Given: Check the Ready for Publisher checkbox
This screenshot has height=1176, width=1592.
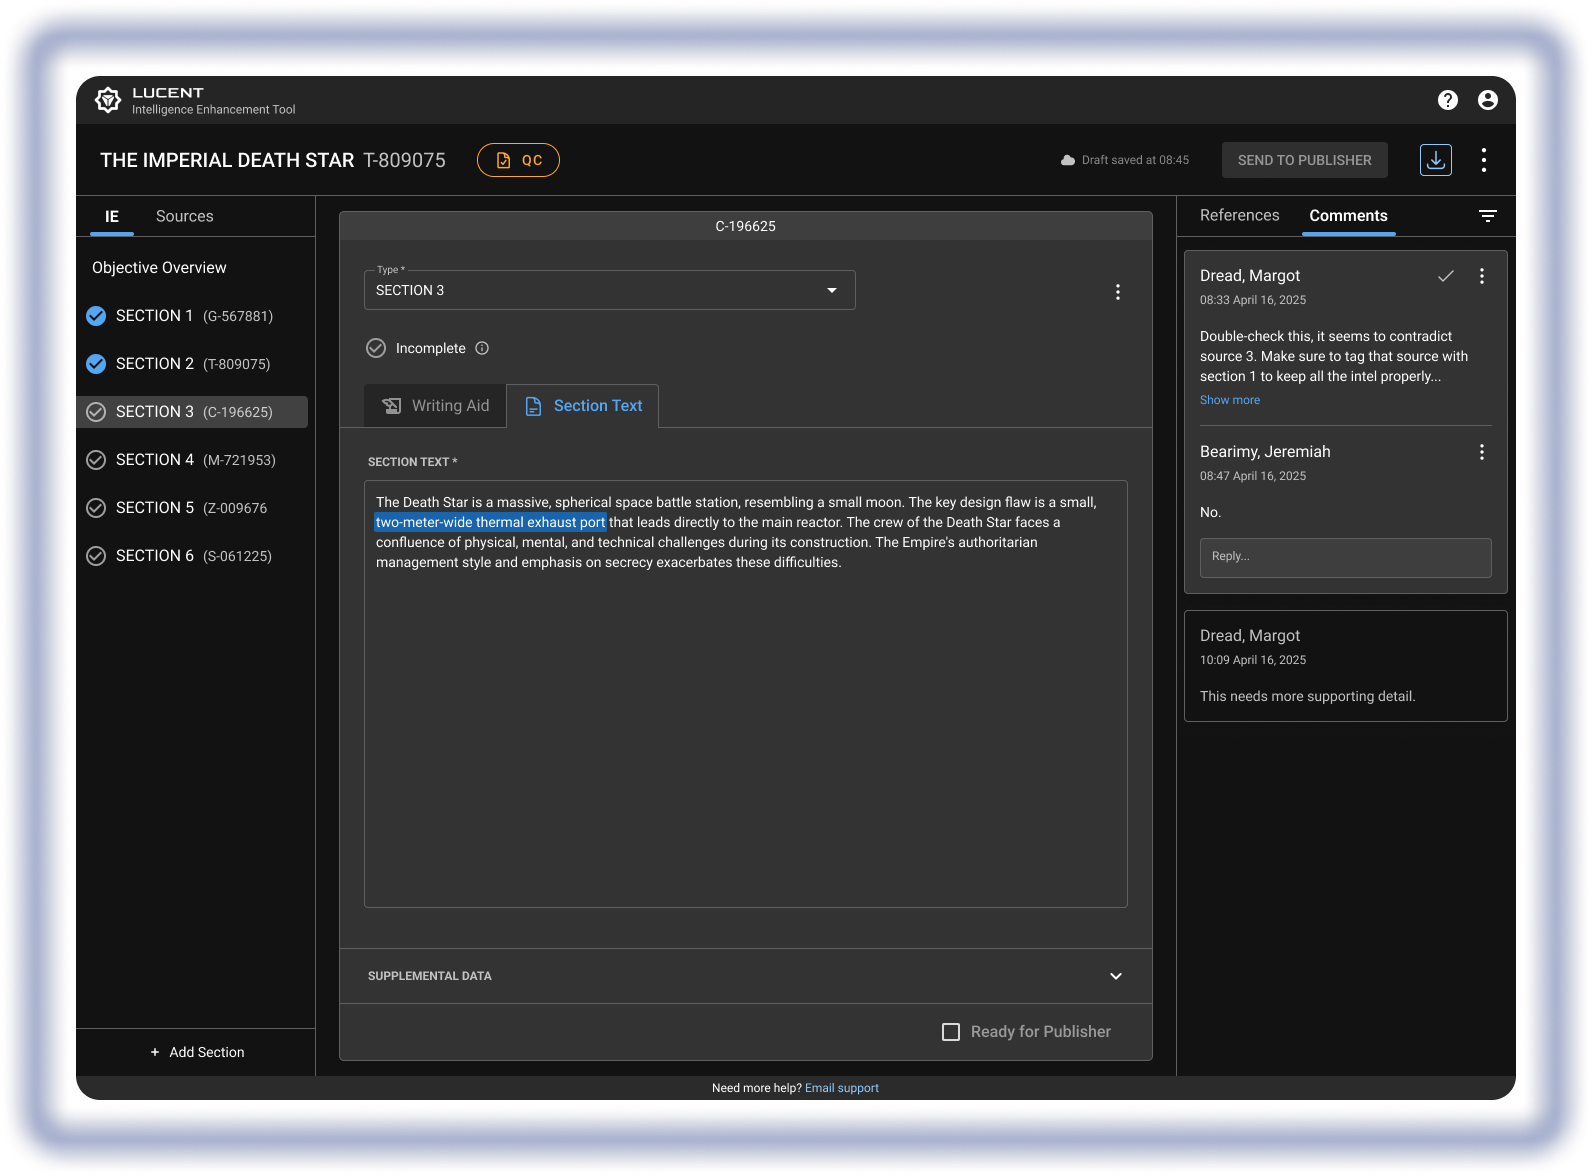Looking at the screenshot, I should [x=951, y=1032].
